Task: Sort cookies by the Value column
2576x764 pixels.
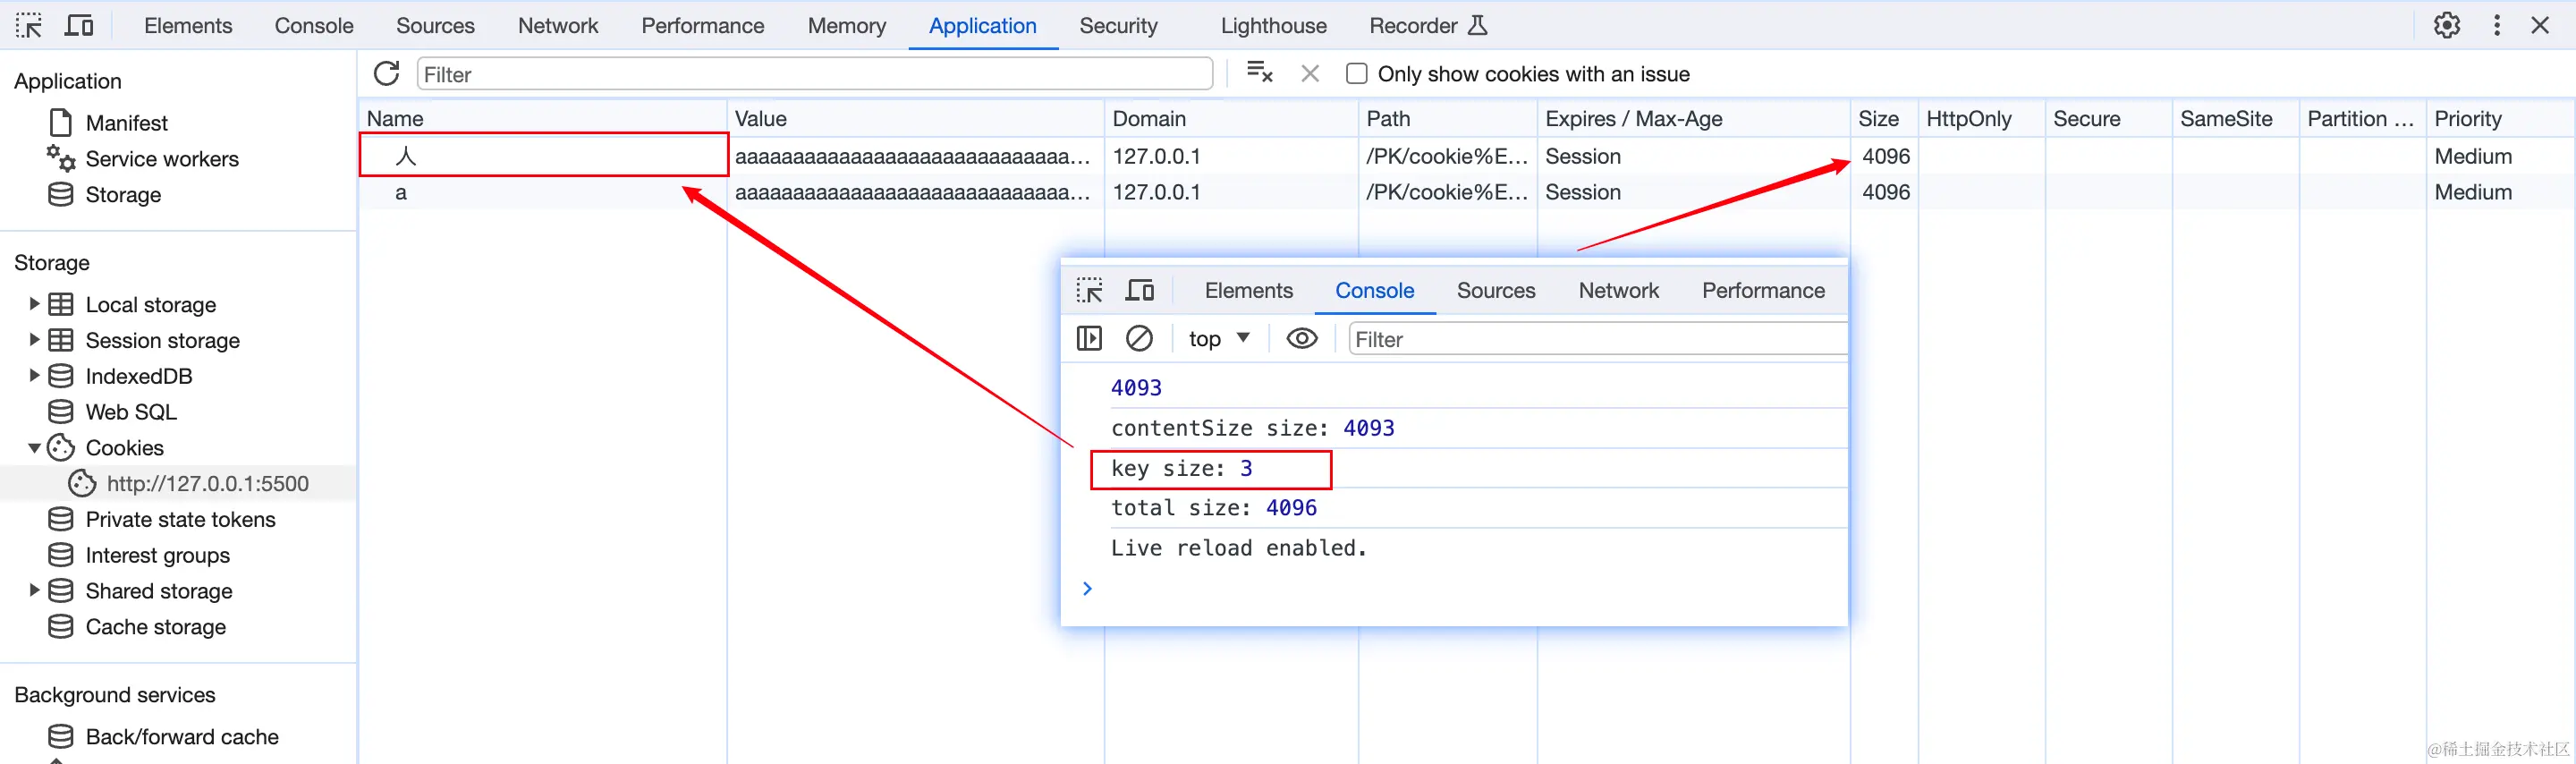Action: pos(916,119)
